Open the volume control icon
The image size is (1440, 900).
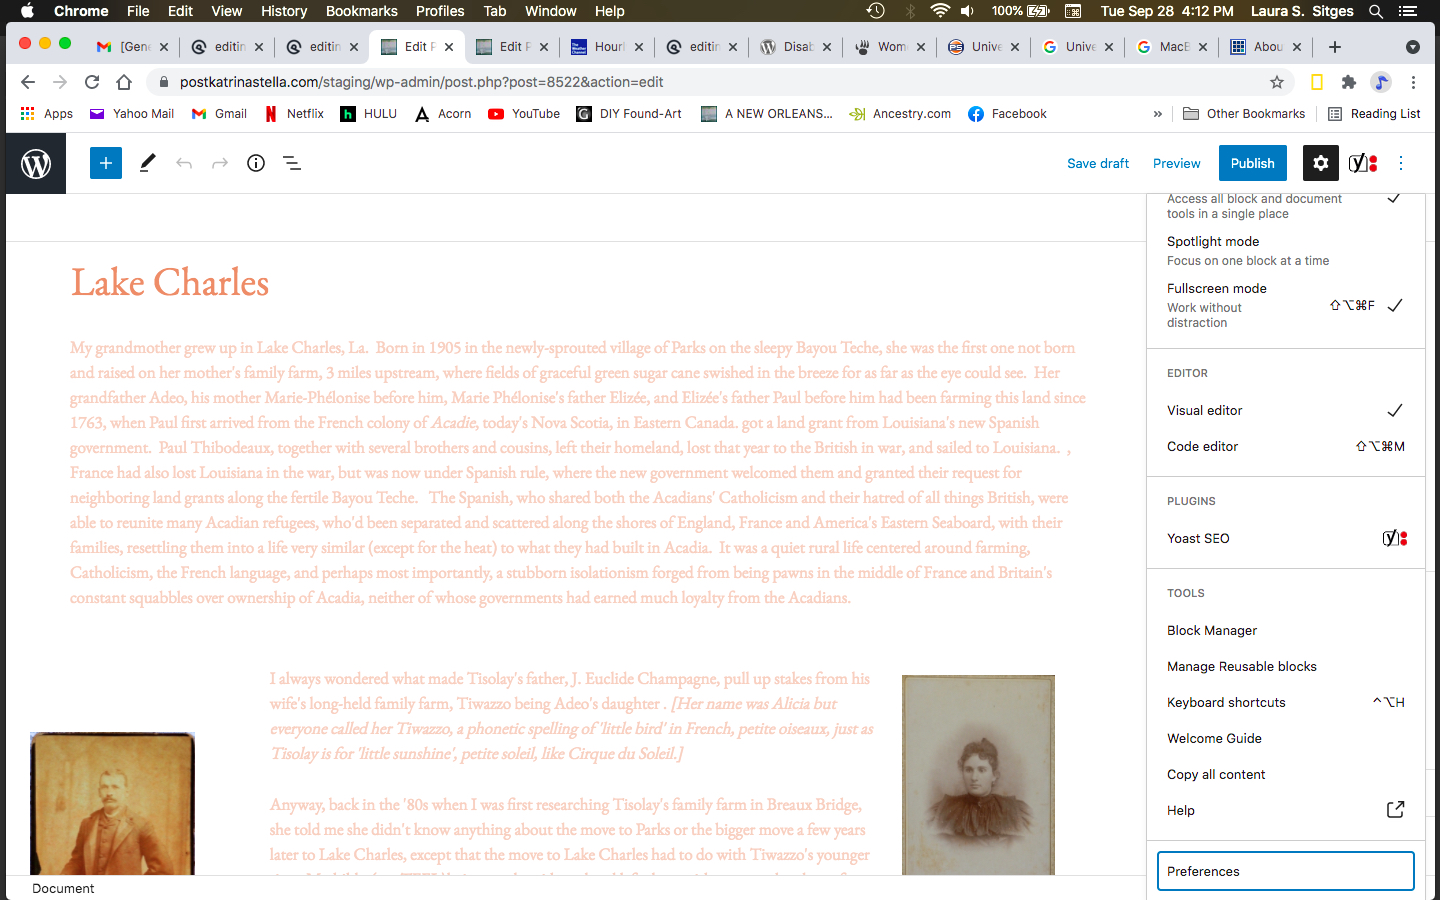point(968,11)
